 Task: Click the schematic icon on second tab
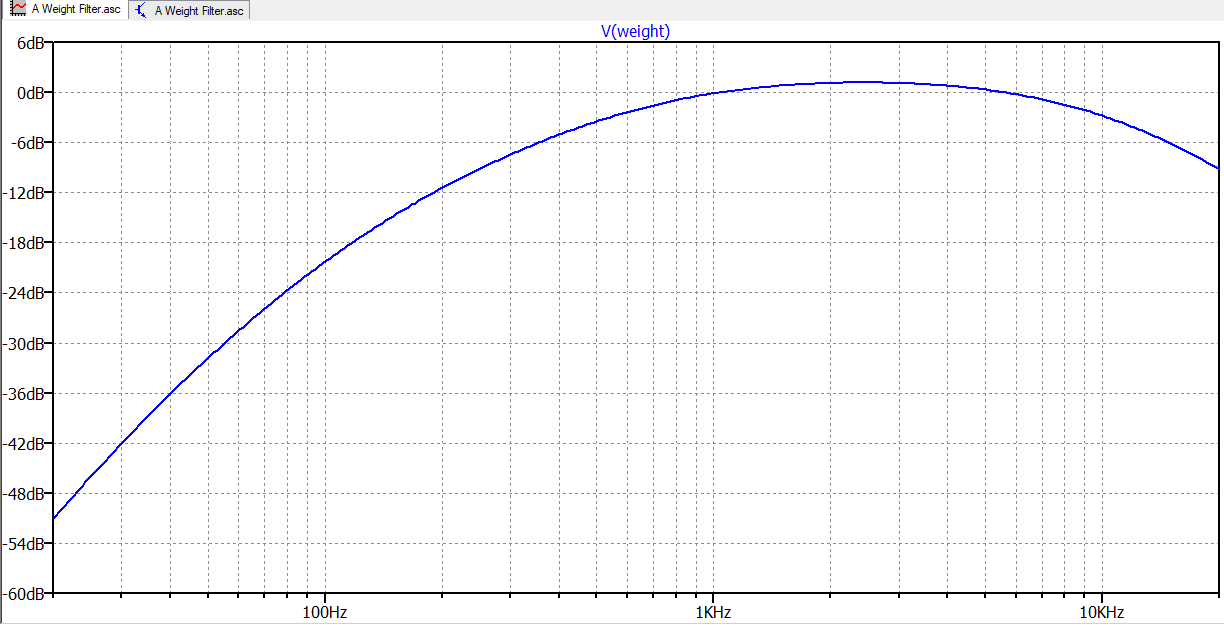141,10
